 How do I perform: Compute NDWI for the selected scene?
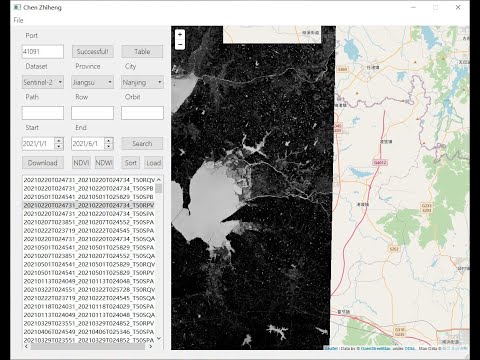point(104,163)
